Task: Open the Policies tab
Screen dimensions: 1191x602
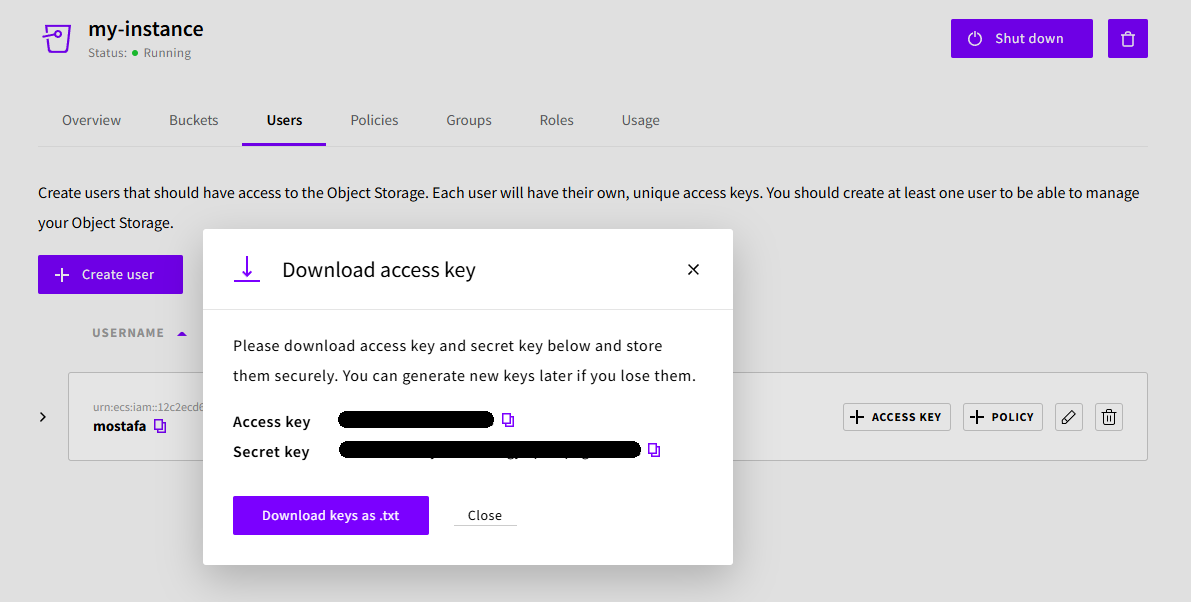Action: (374, 120)
